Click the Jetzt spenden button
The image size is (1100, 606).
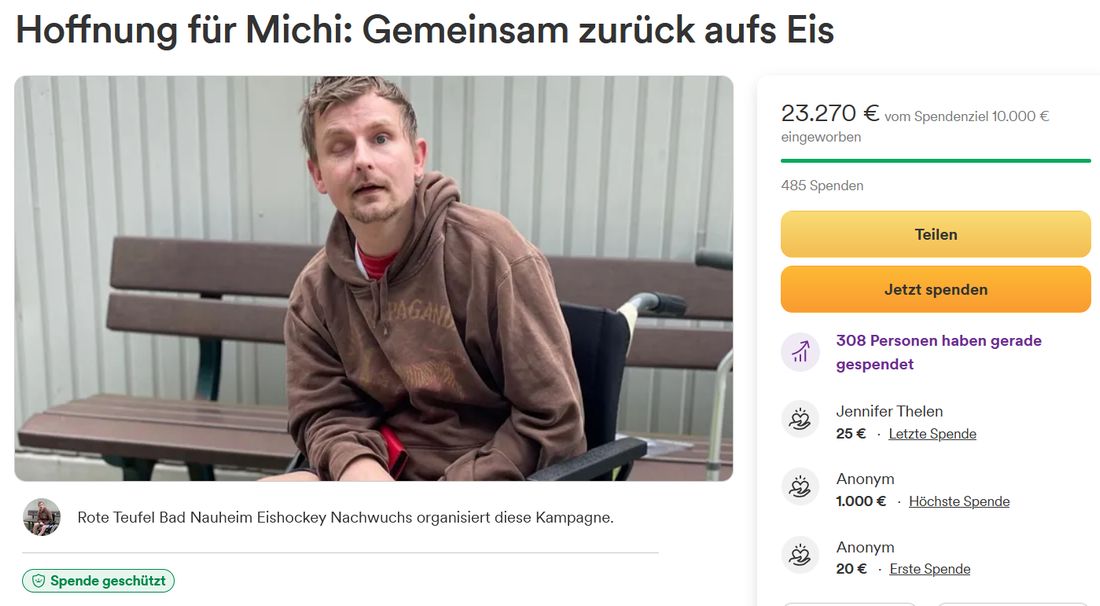tap(935, 289)
